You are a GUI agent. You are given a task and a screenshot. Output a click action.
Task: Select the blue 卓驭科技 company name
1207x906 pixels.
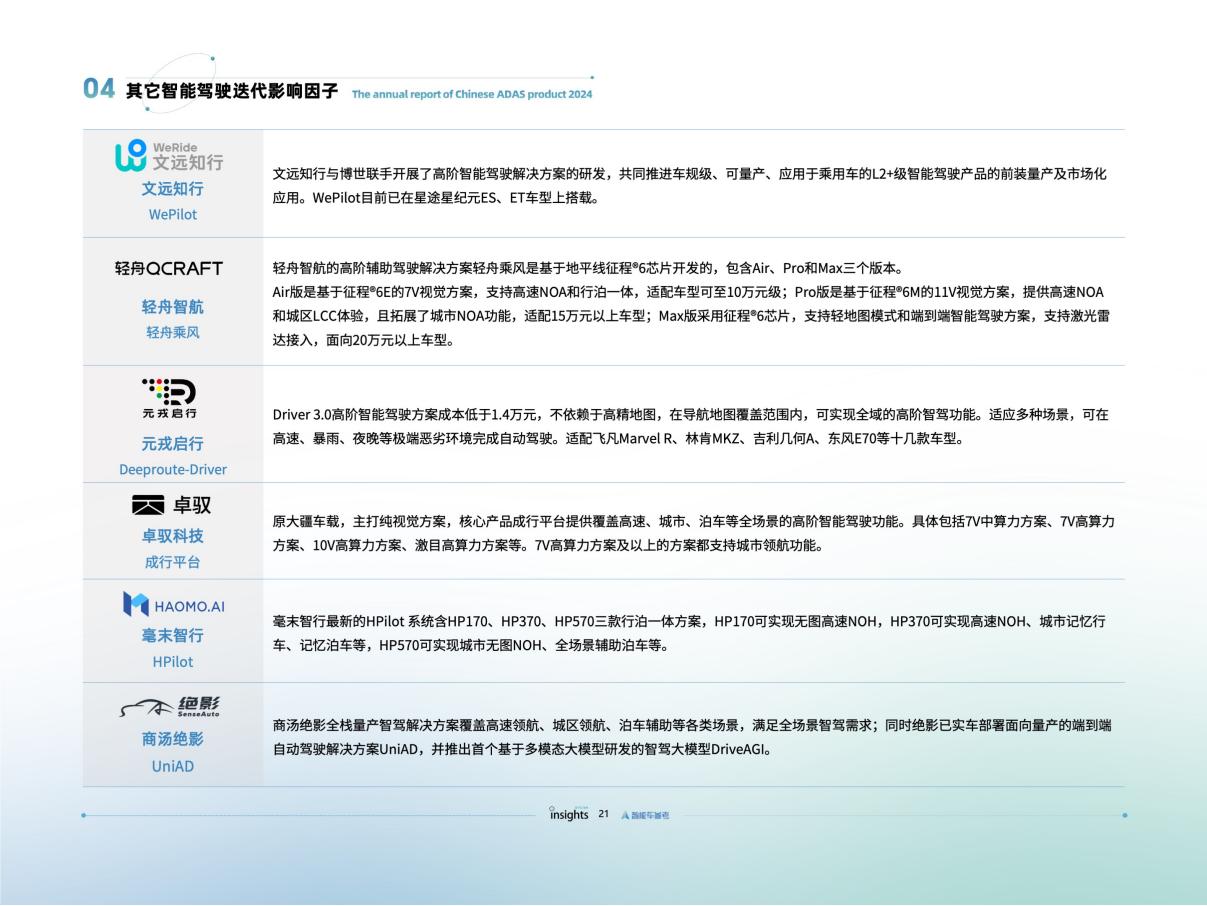[x=172, y=536]
